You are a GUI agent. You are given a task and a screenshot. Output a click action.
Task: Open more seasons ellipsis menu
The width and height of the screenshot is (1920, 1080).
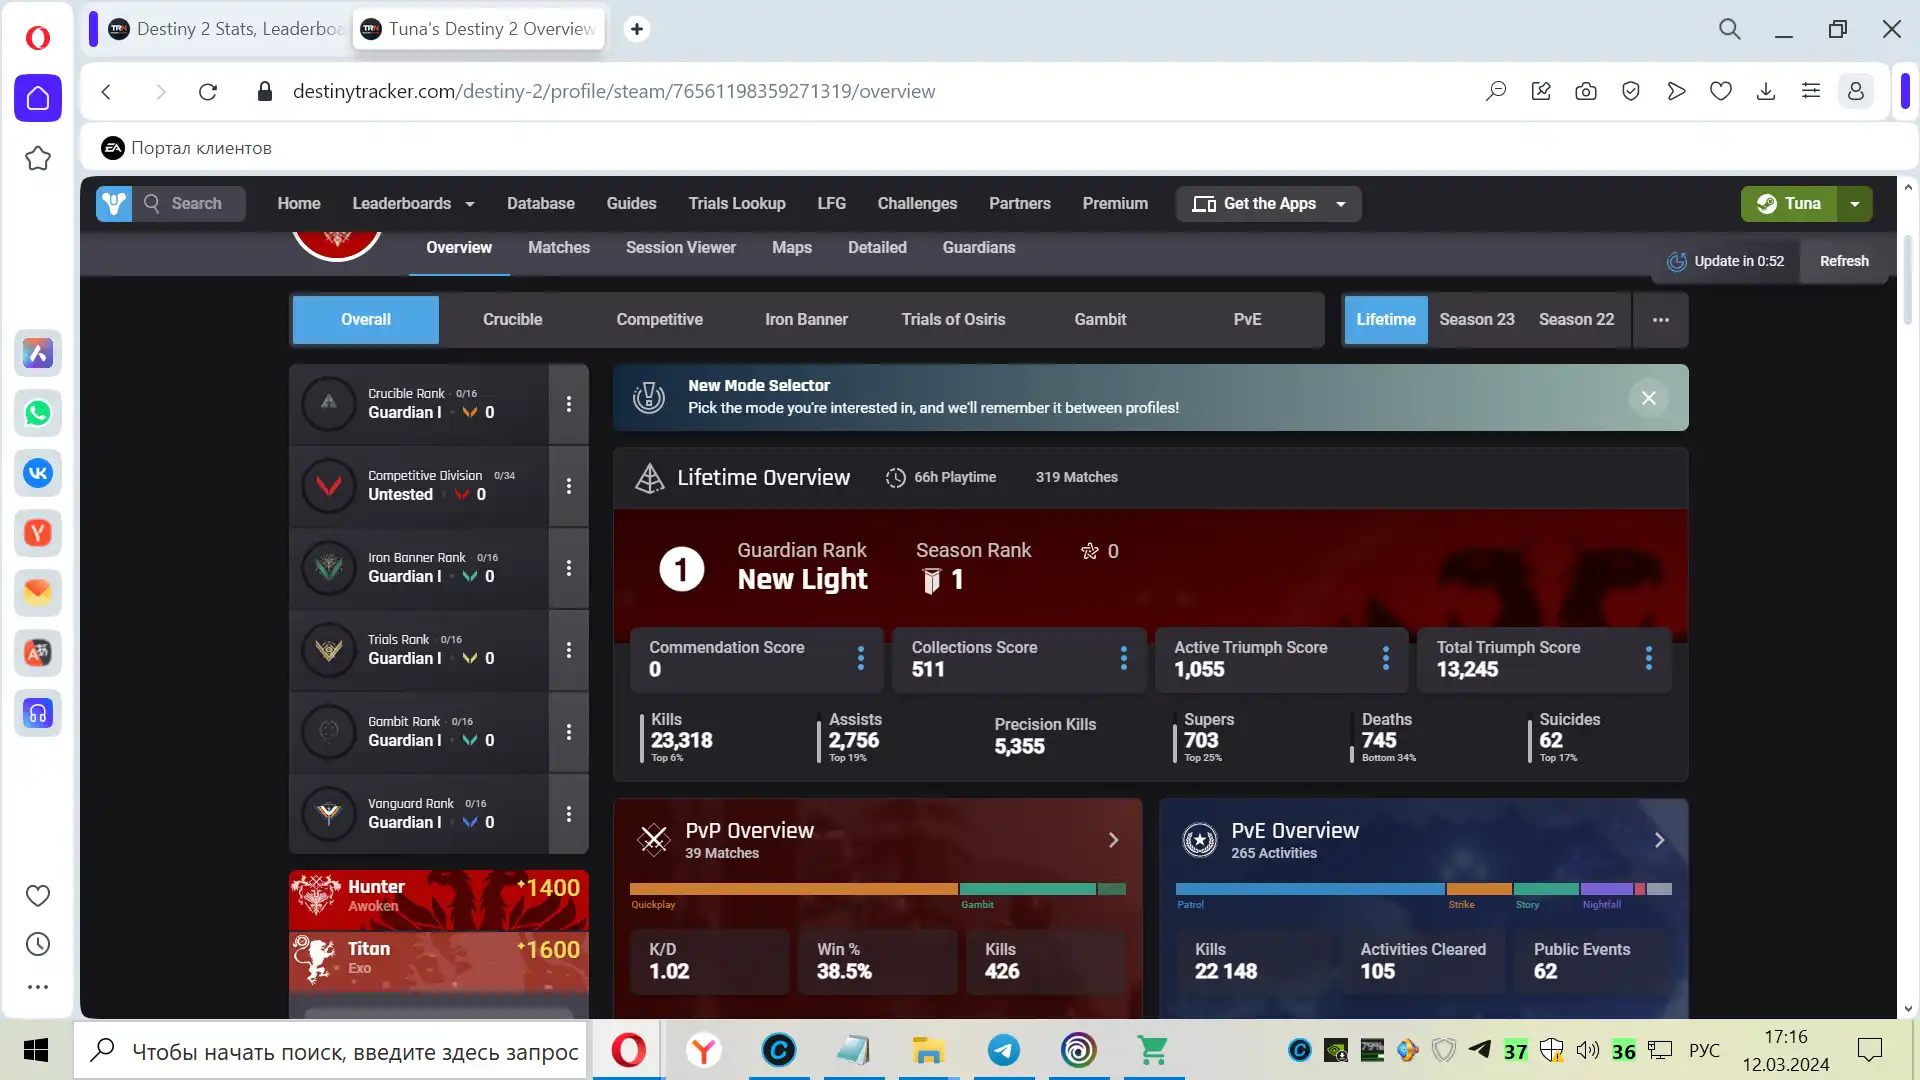point(1661,320)
